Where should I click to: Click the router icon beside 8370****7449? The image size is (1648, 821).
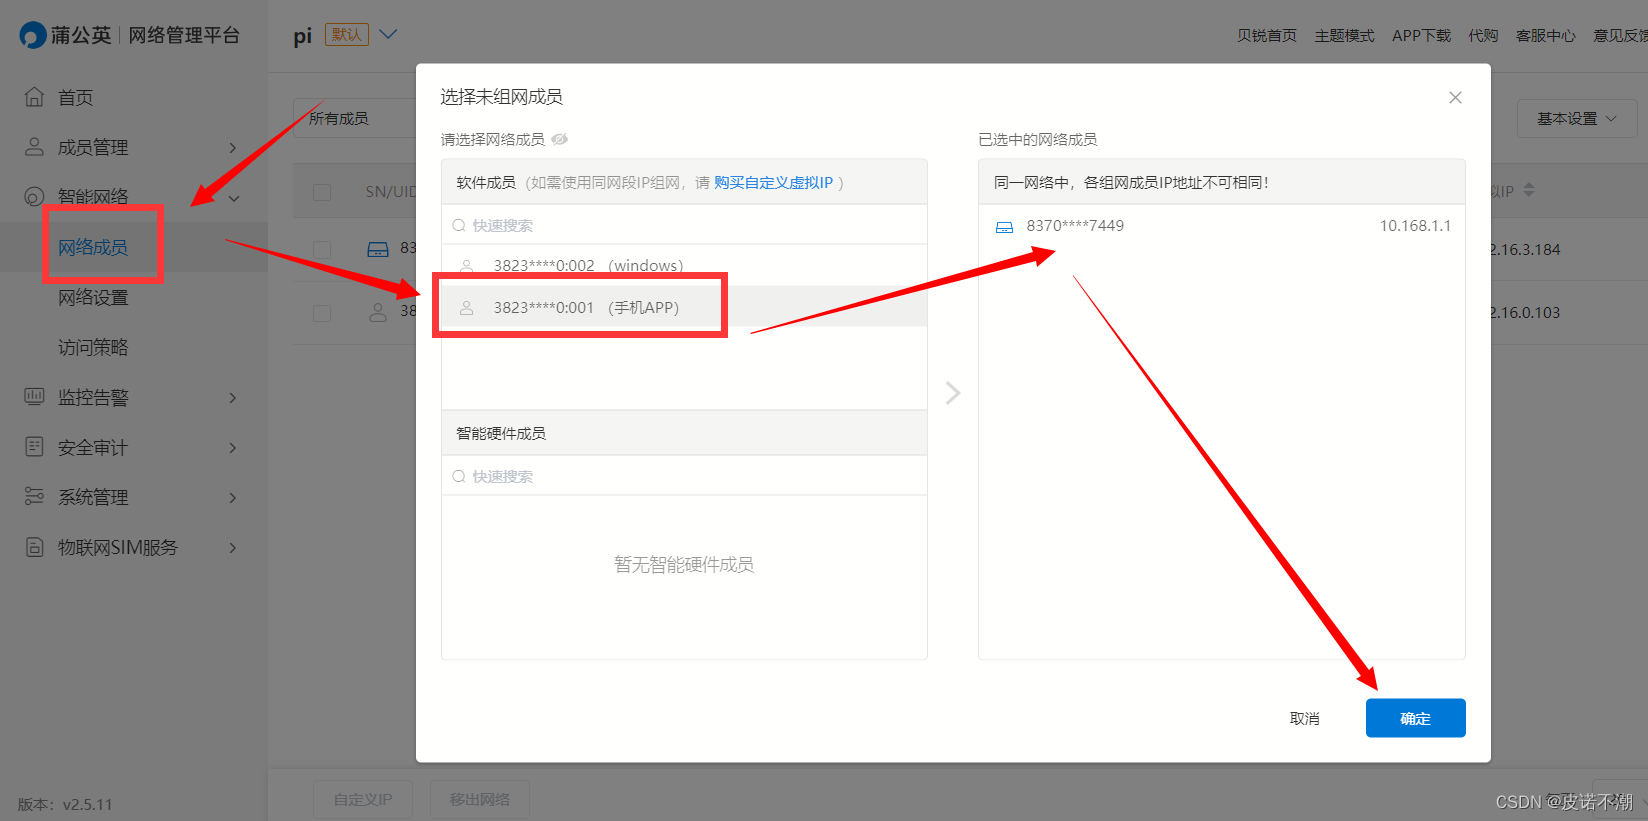point(1004,227)
